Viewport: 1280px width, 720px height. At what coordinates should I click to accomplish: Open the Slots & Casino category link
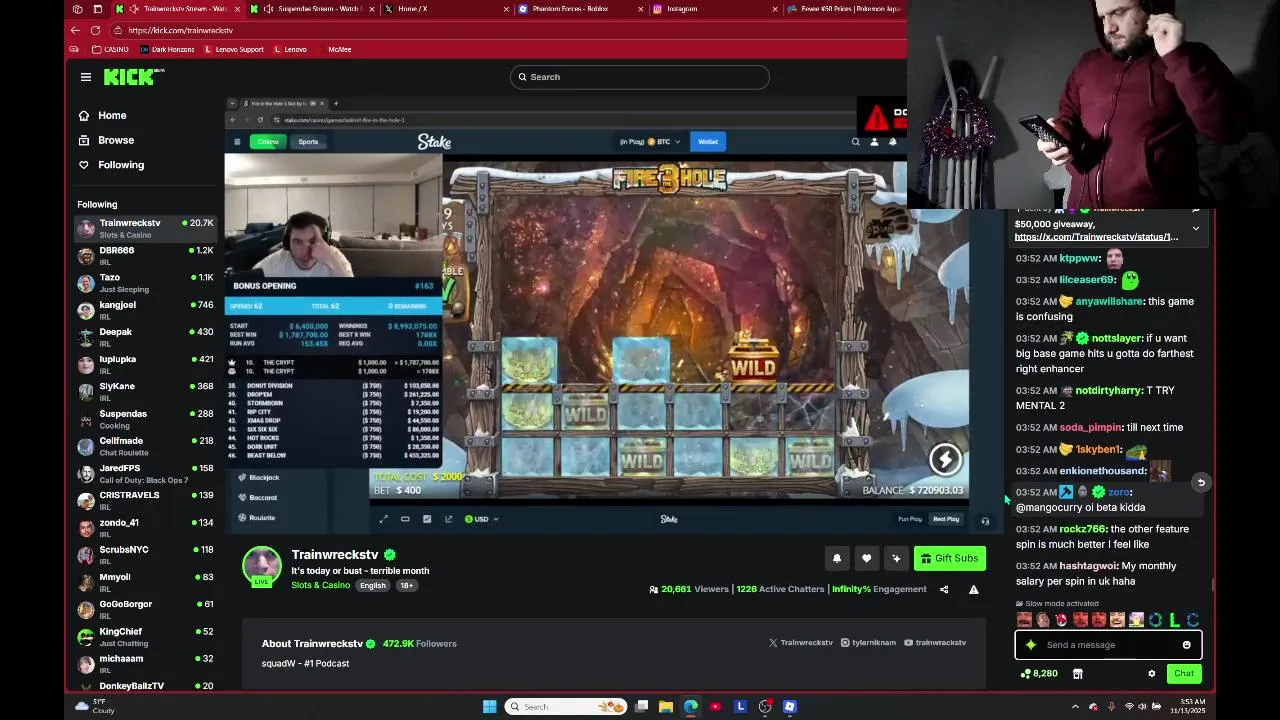point(321,585)
